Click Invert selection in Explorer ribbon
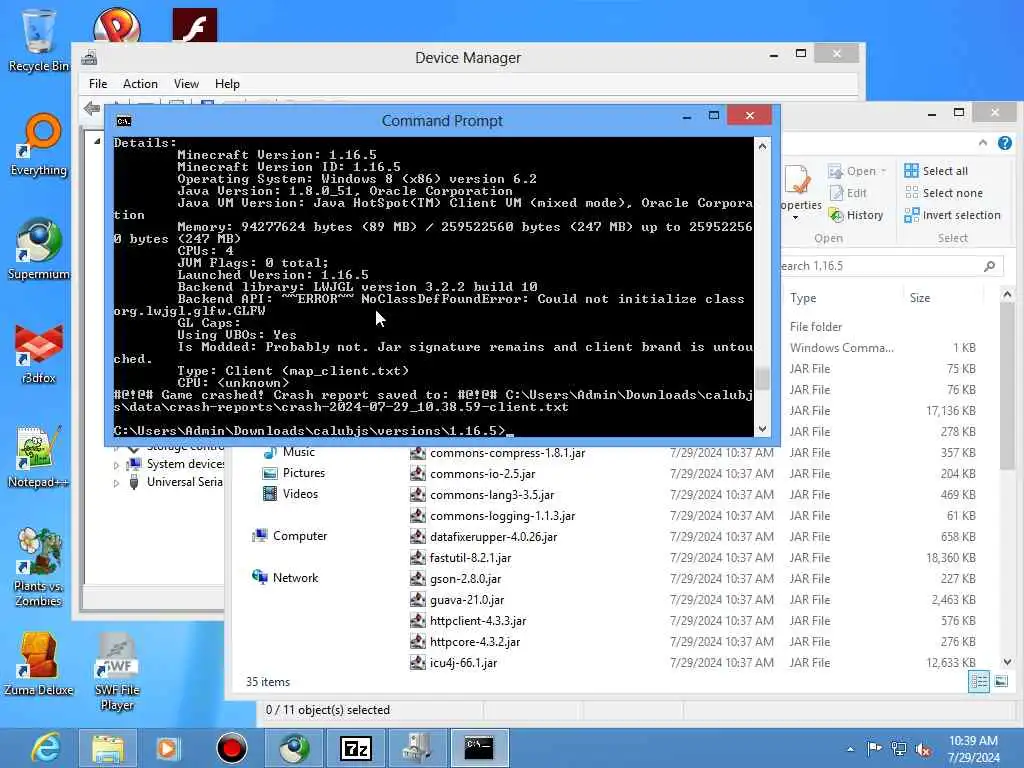 click(952, 216)
